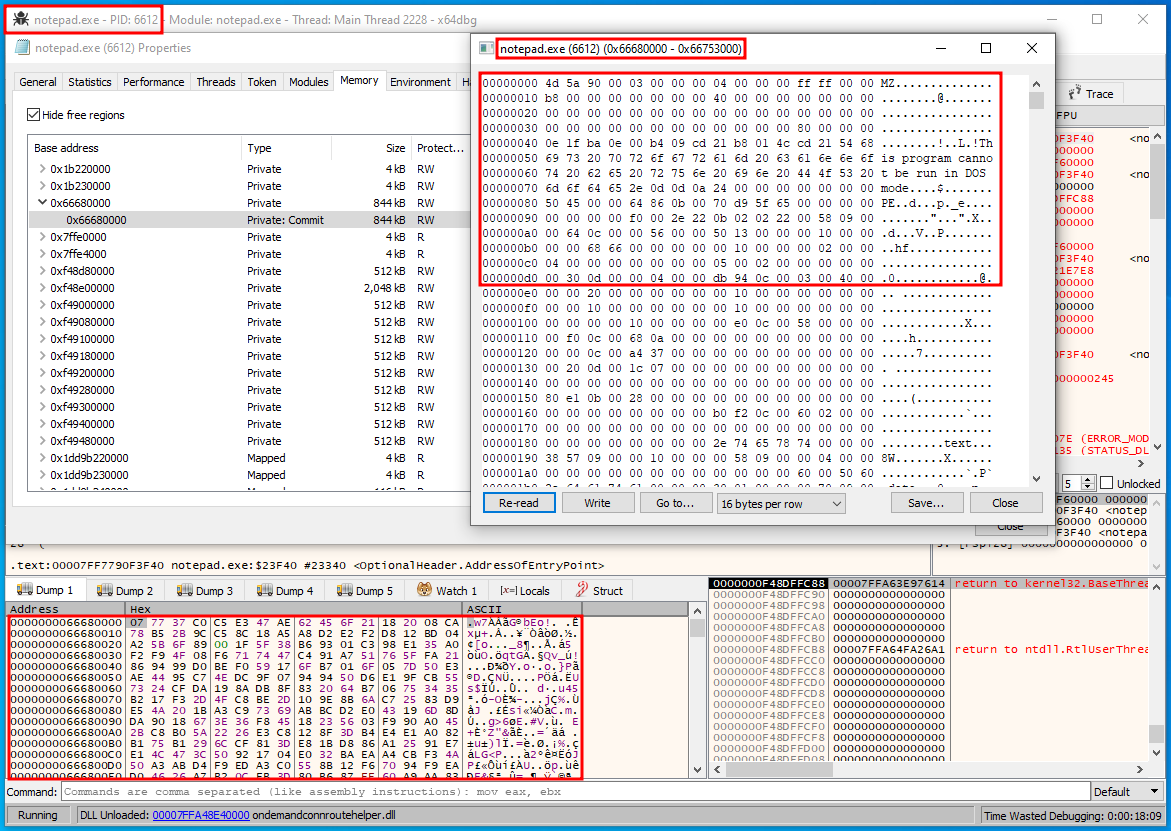Viewport: 1171px width, 831px height.
Task: Open the Dump 5 tab
Action: point(366,591)
